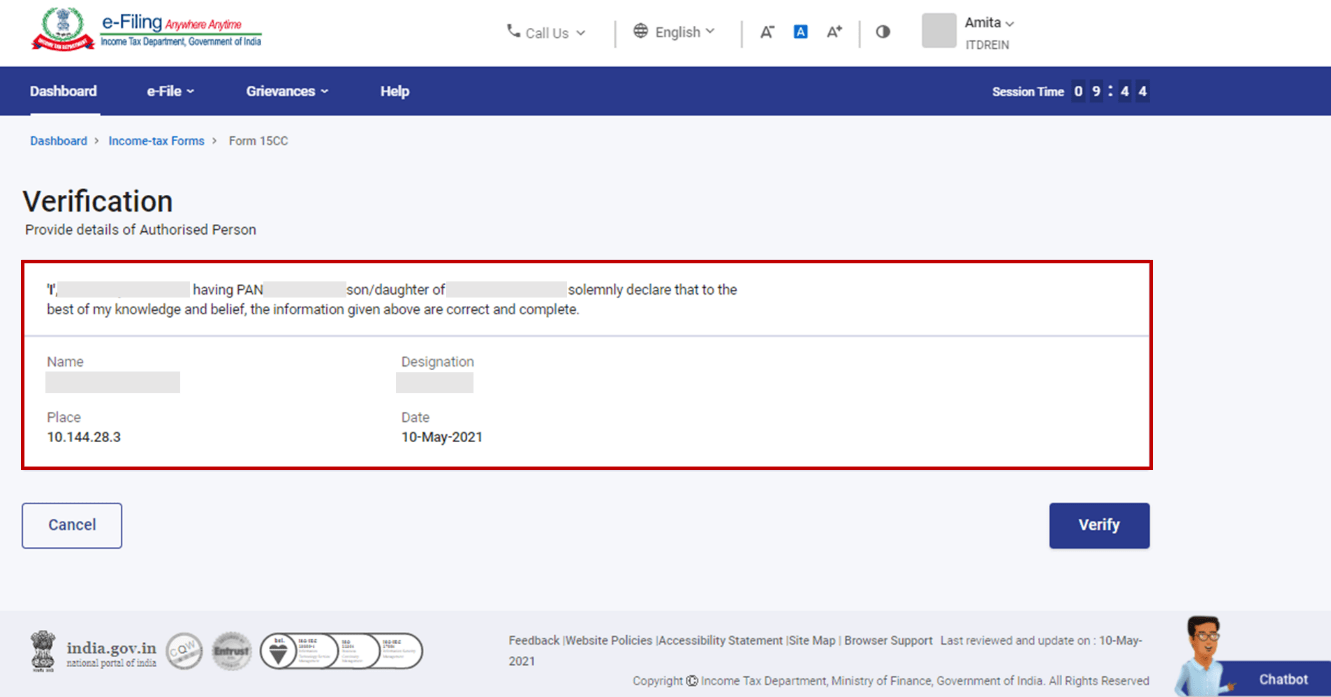Expand the Amita account menu
Screen dimensions: 1331x697
point(989,23)
